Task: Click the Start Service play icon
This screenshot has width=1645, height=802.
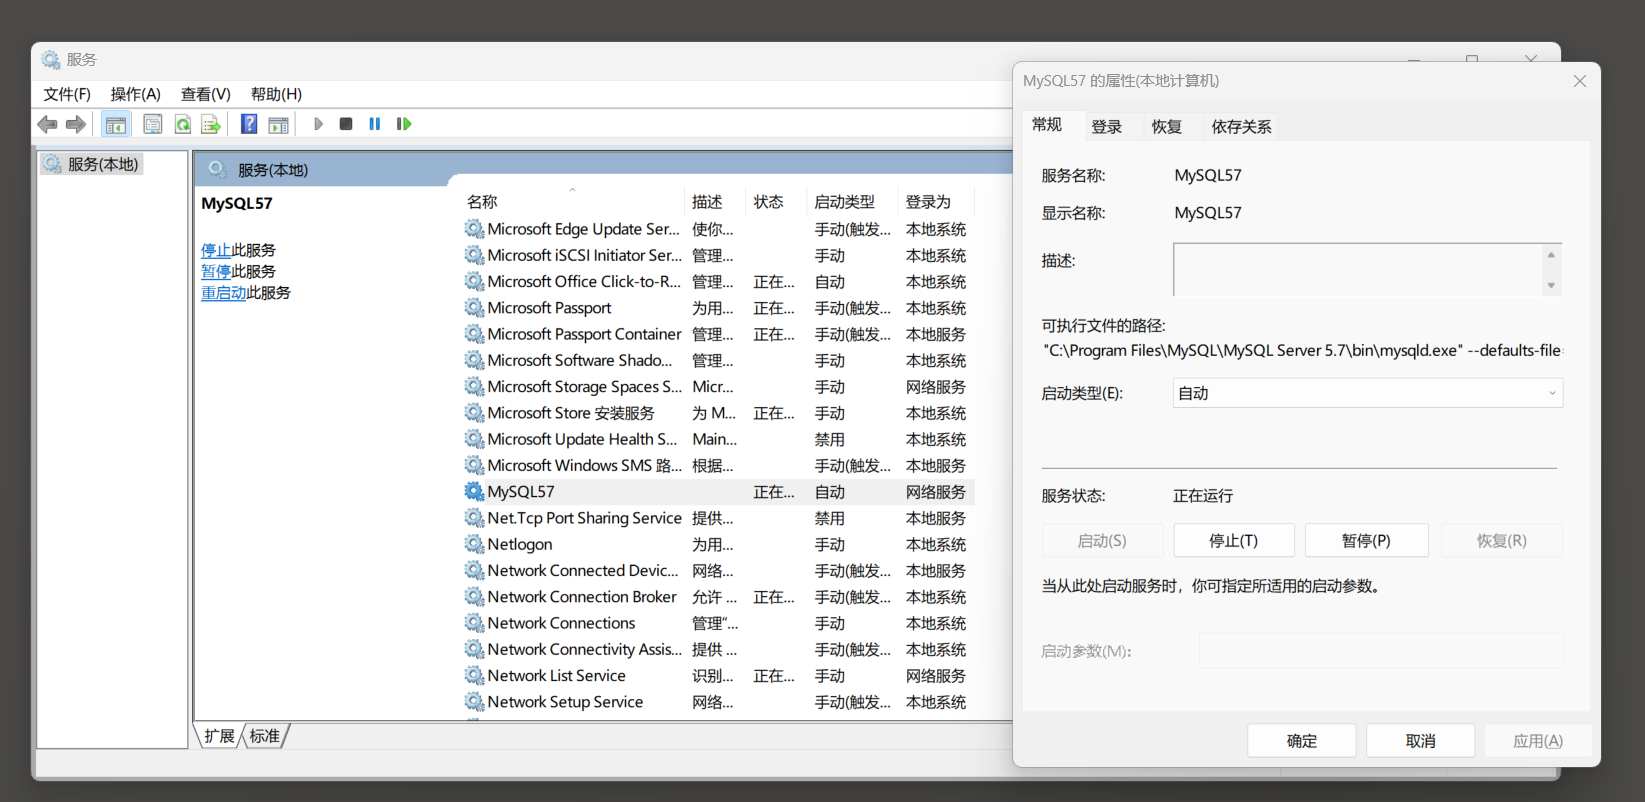Action: pos(318,124)
